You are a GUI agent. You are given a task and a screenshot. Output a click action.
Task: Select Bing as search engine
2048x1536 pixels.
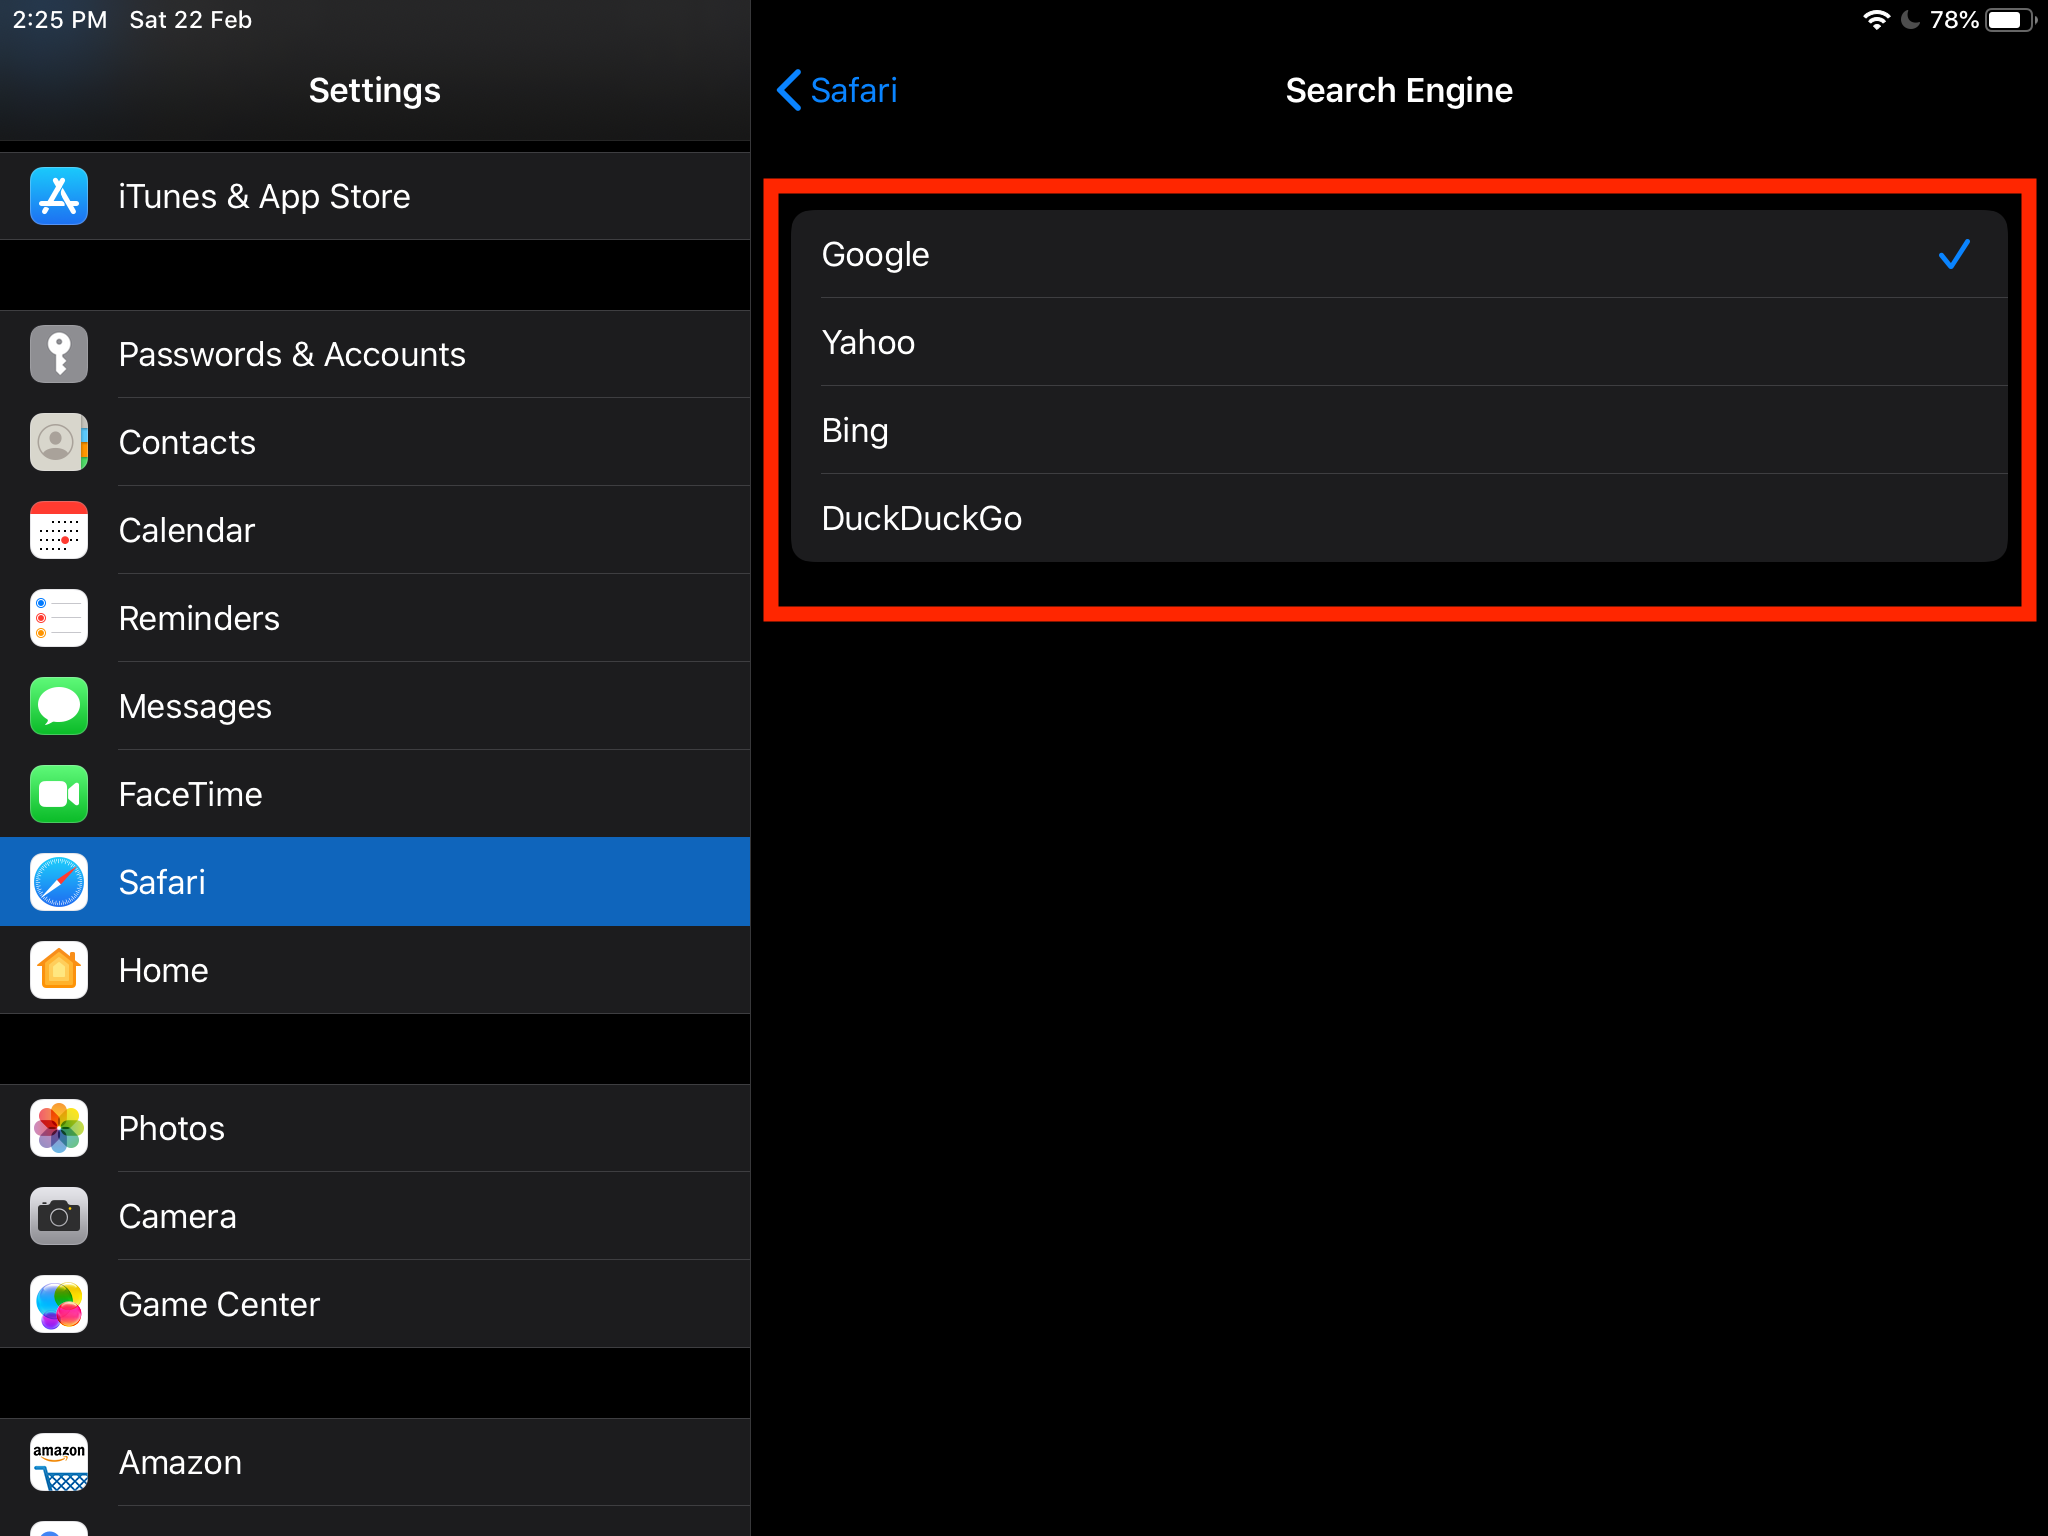pos(1399,430)
